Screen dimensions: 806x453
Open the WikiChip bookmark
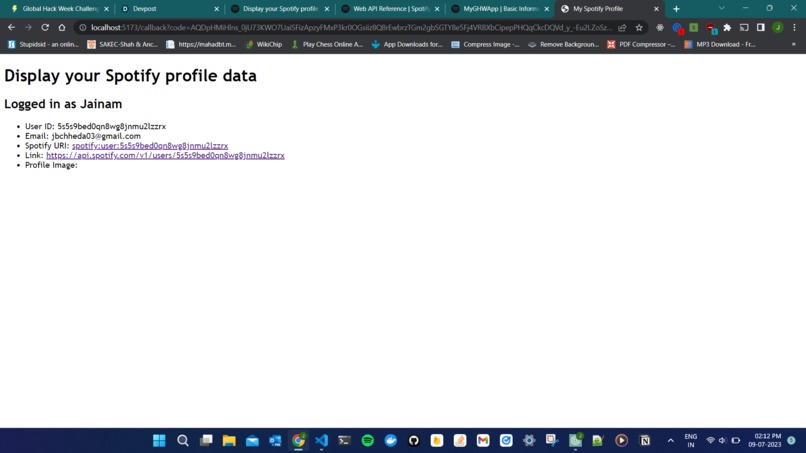(x=264, y=44)
